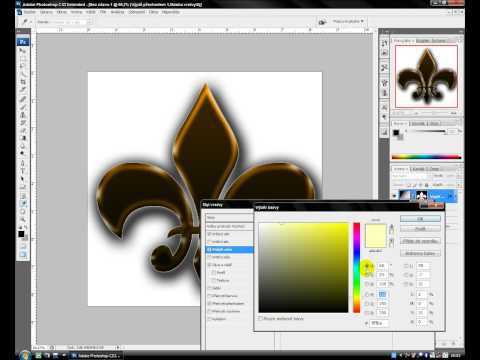
Task: Open the Brushes panel from the dock
Action: tap(384, 83)
